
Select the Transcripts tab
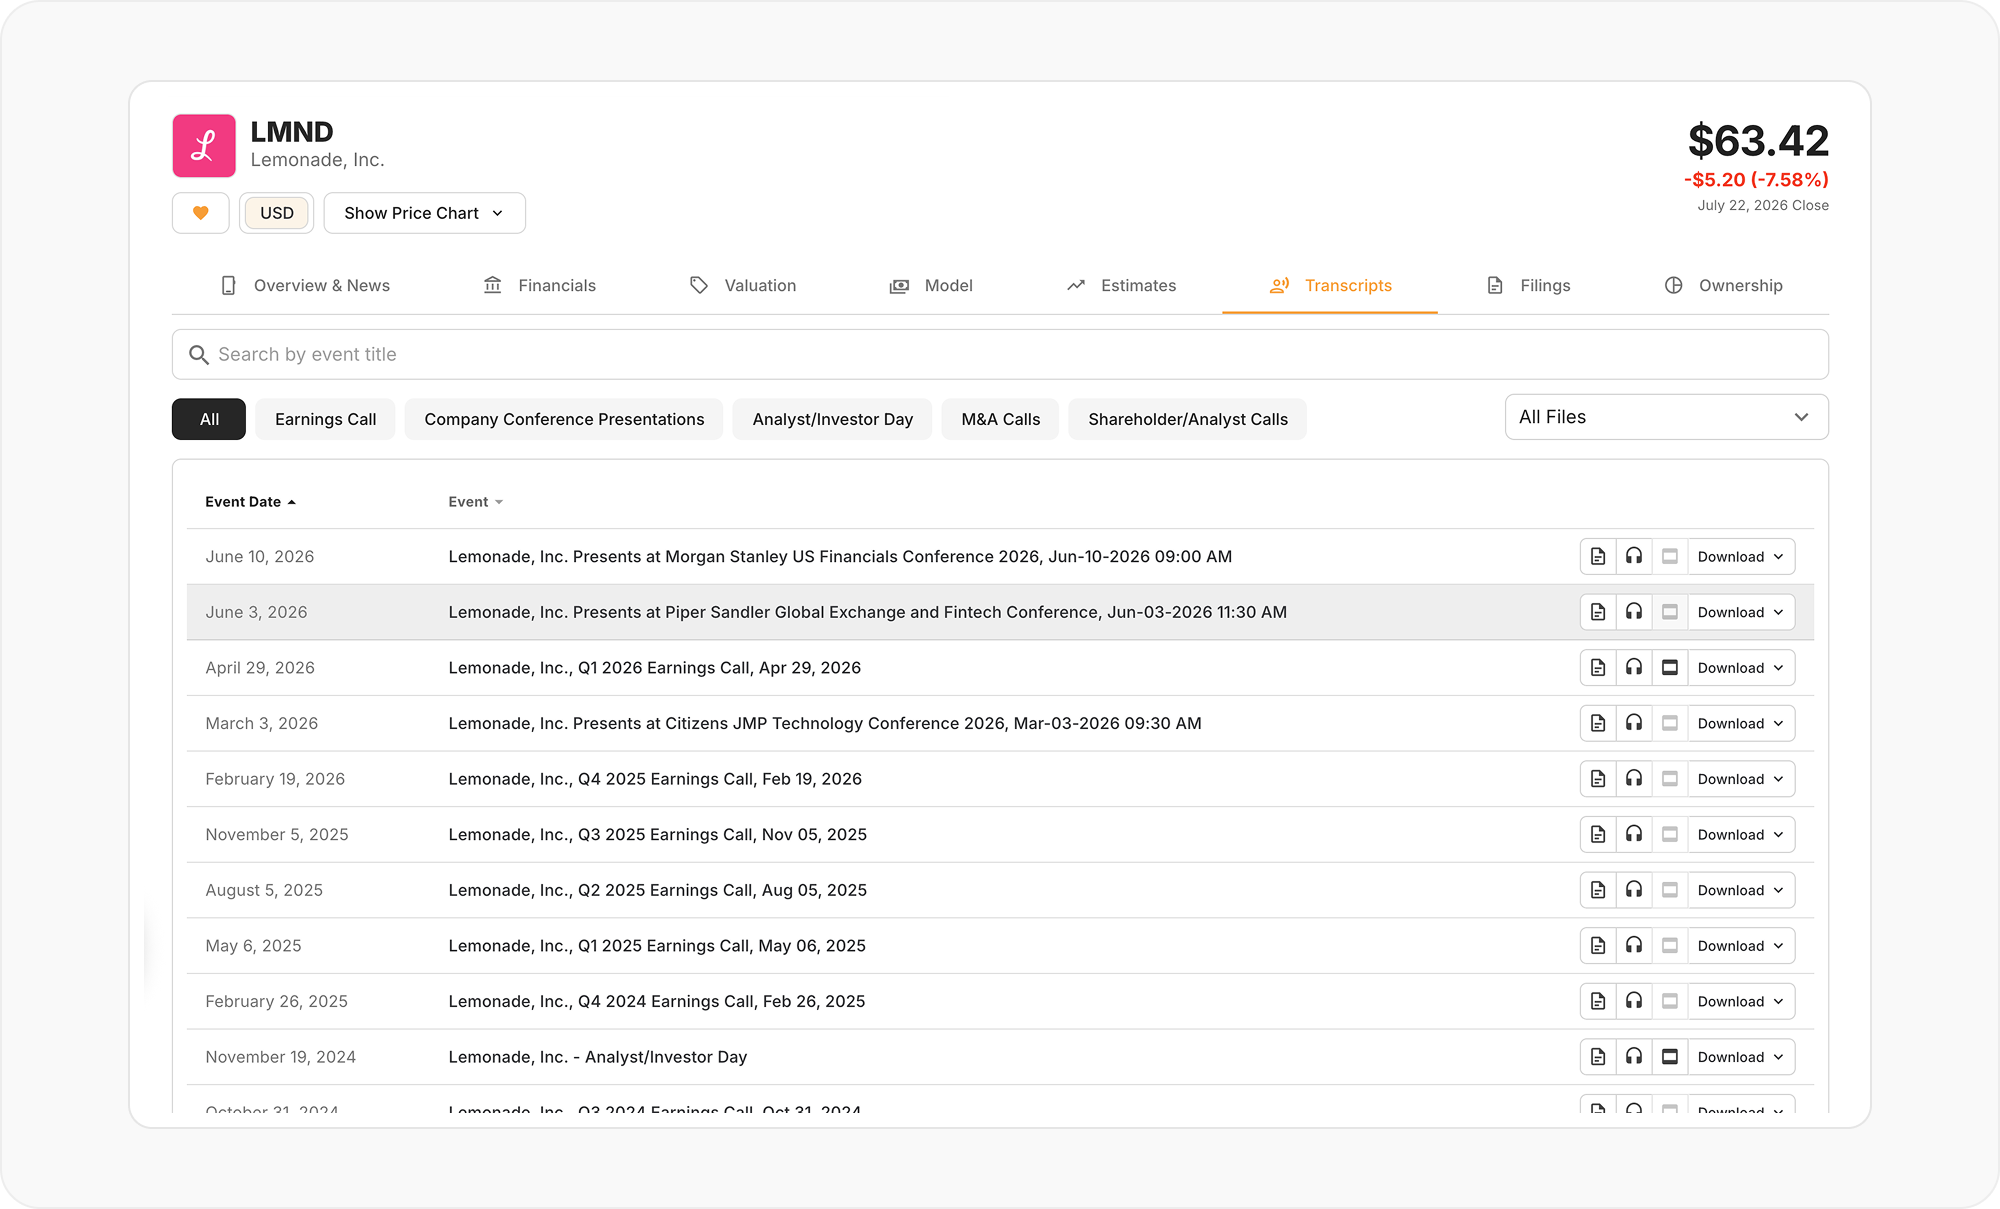pos(1330,285)
